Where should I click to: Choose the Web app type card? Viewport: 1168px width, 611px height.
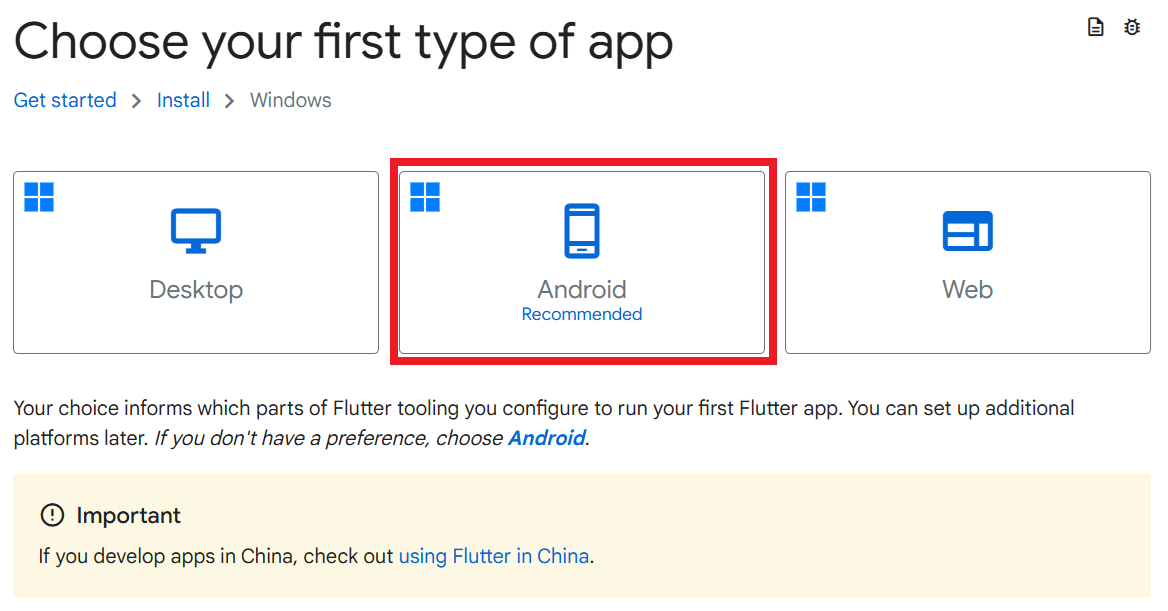(967, 262)
